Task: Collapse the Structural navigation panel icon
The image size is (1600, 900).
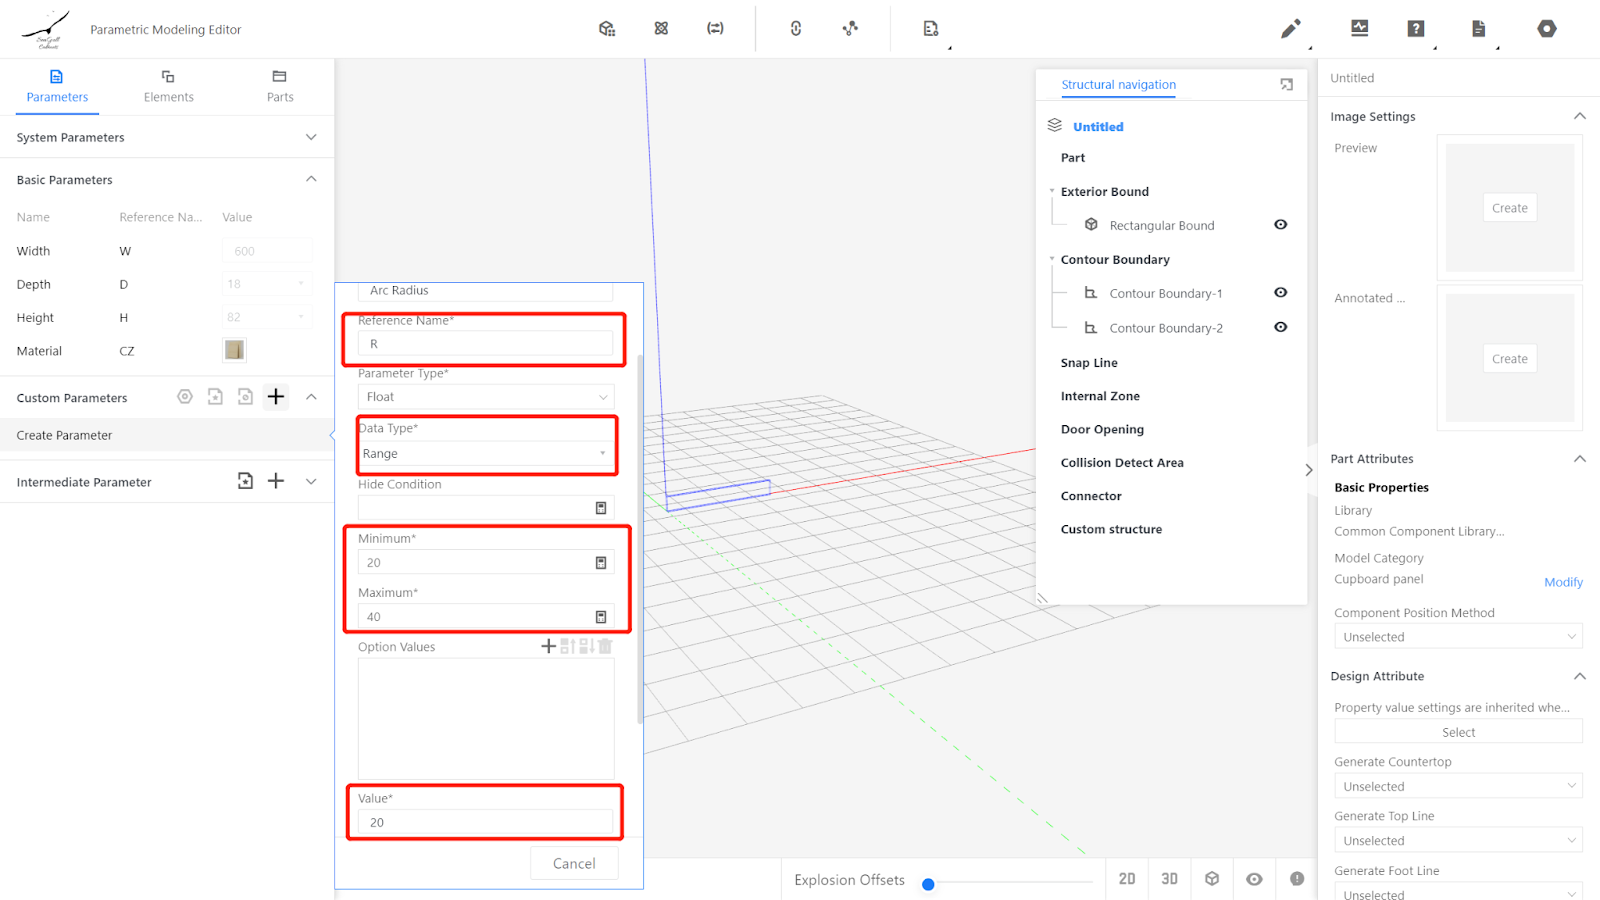Action: coord(1286,85)
